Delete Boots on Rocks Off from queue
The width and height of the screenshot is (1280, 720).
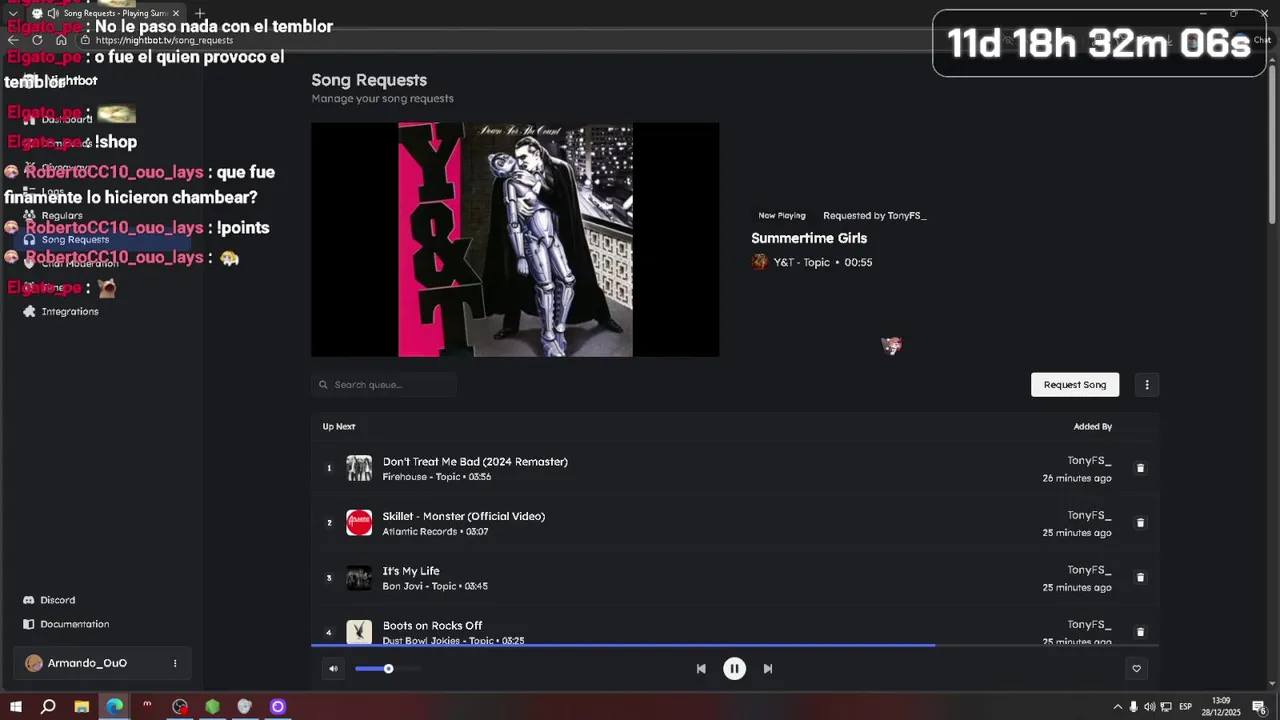pyautogui.click(x=1140, y=632)
